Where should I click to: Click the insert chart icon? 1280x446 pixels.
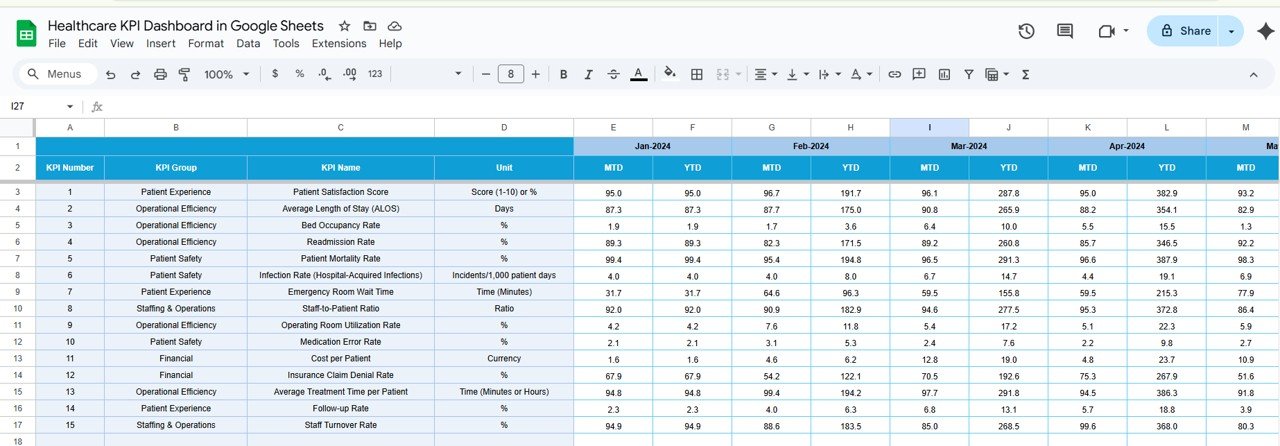coord(943,74)
